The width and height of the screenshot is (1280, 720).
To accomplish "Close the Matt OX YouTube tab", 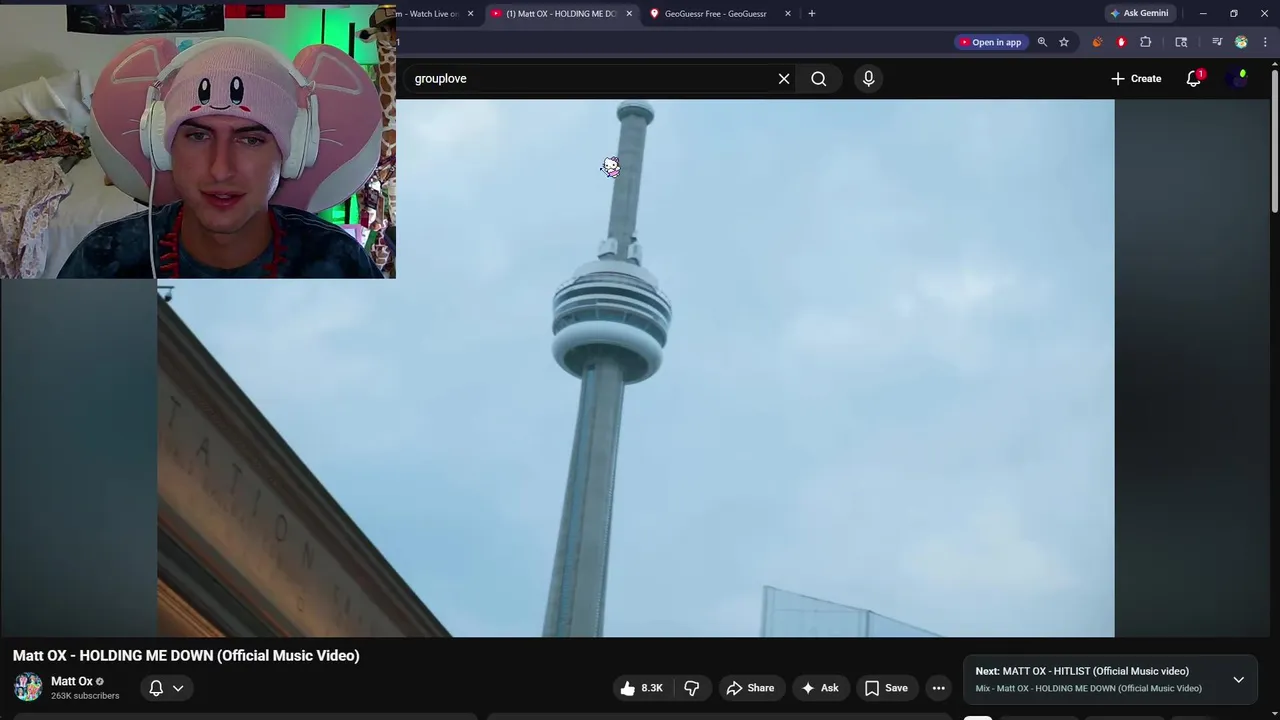I will coord(629,14).
